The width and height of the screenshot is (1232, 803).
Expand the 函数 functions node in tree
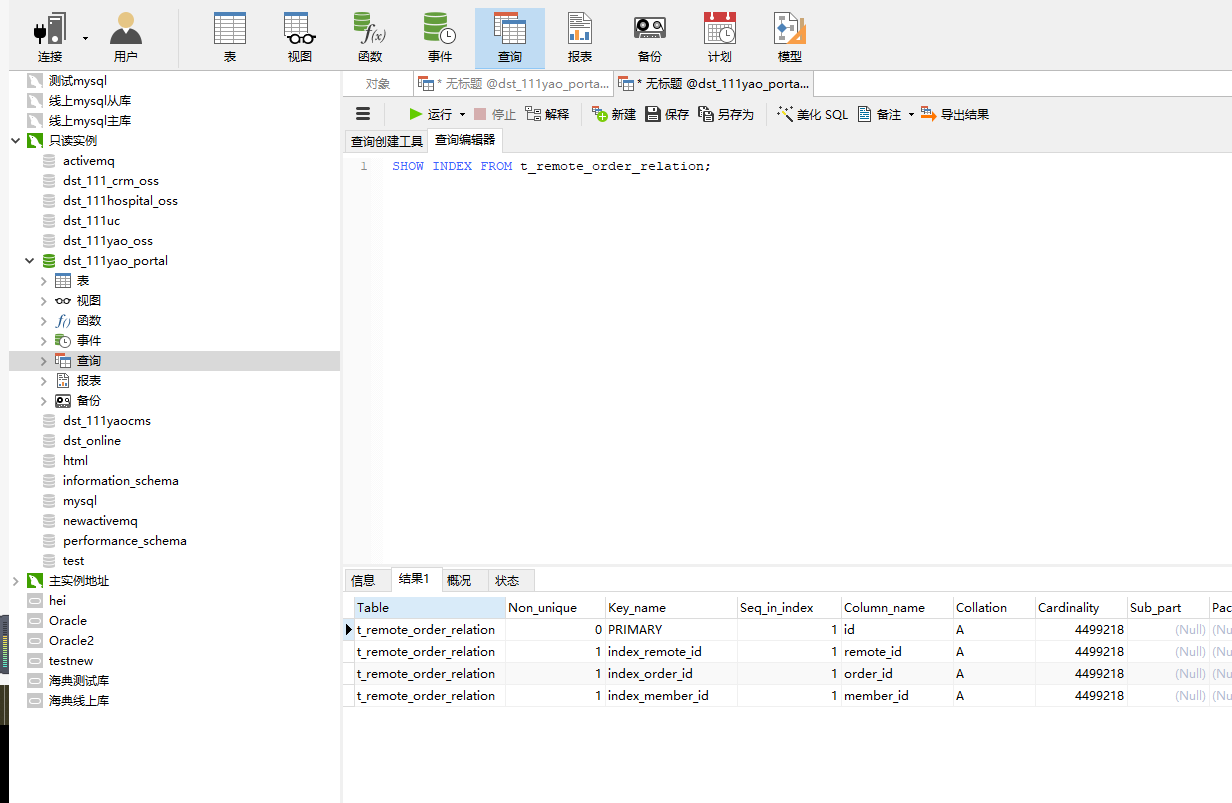coord(44,321)
